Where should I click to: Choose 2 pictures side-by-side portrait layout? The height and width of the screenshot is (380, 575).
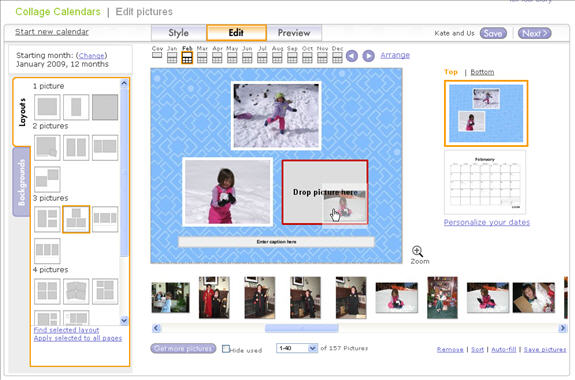coord(76,147)
